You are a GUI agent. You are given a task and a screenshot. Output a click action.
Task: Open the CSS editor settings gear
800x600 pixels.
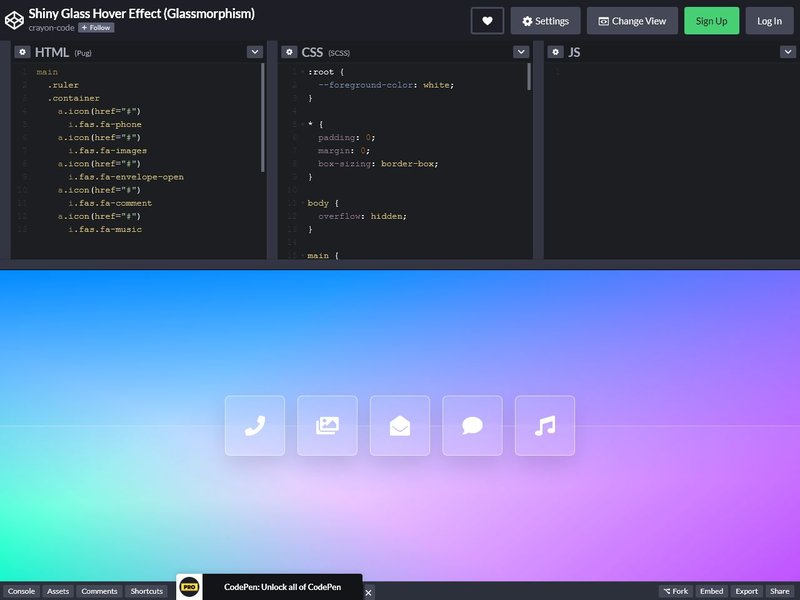[289, 52]
